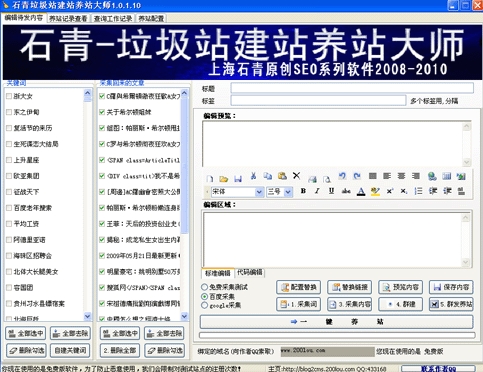This screenshot has height=372, width=483.
Task: Switch to 查询工作记录 tab
Action: [x=113, y=19]
